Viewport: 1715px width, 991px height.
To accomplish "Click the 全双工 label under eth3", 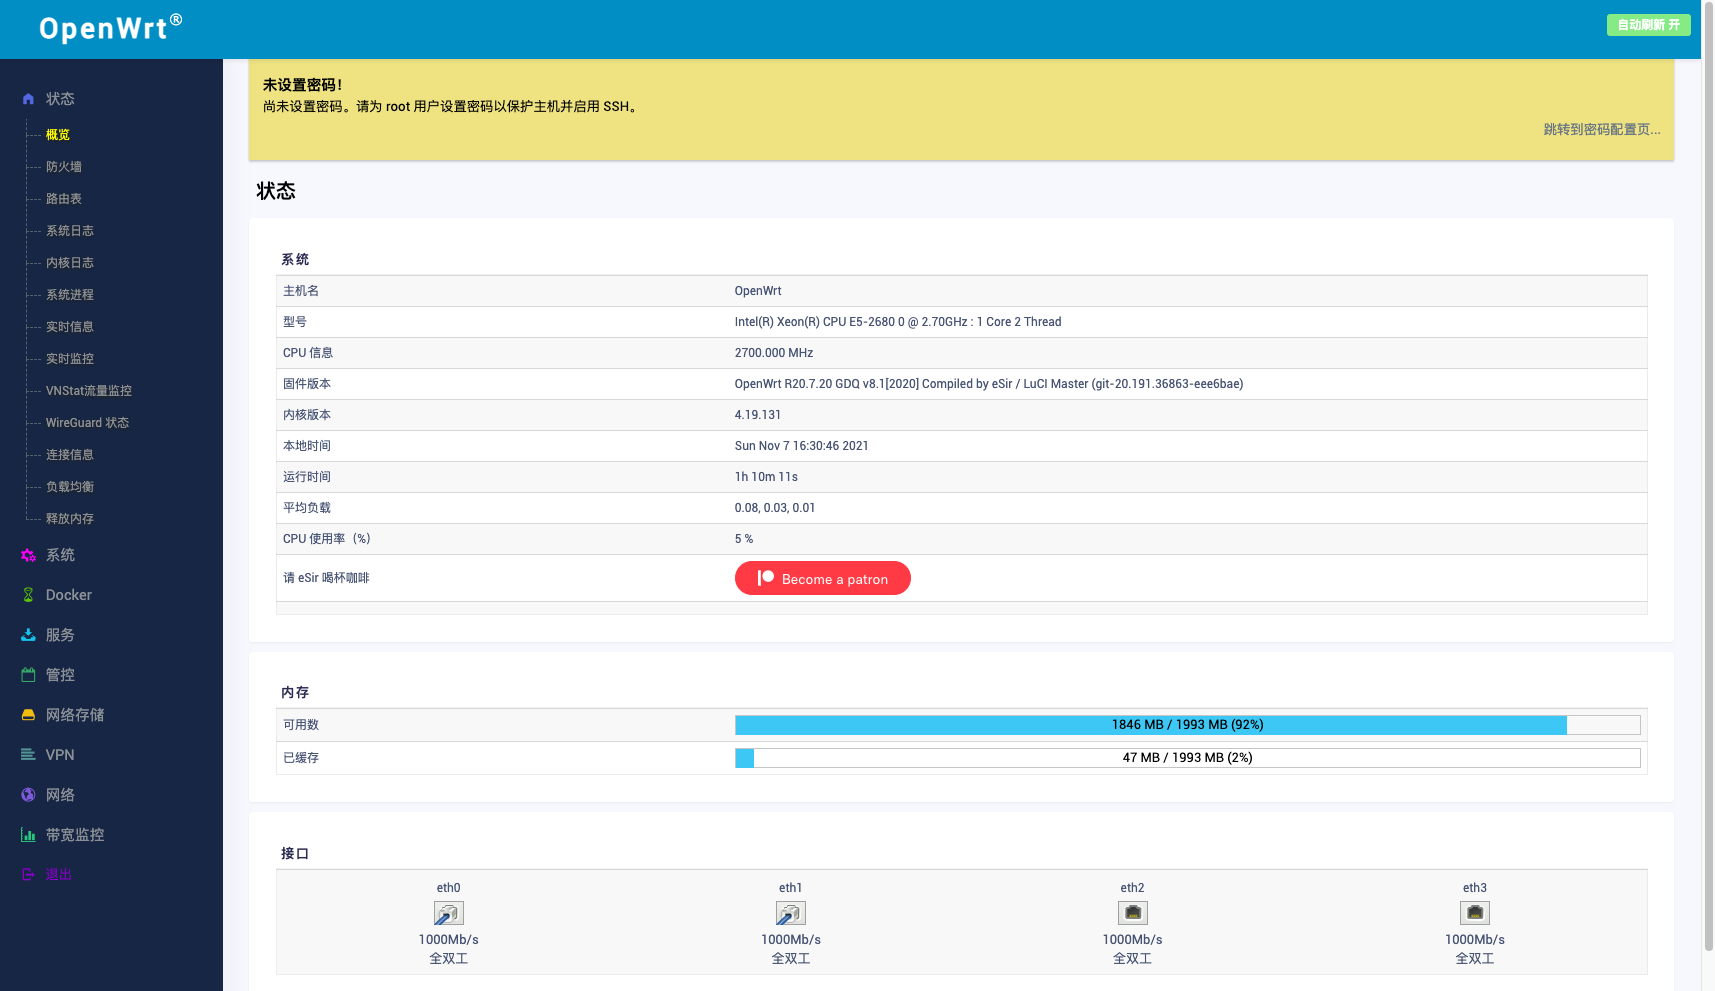I will [x=1474, y=959].
